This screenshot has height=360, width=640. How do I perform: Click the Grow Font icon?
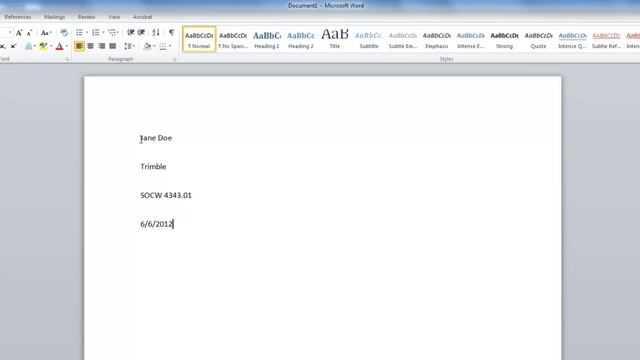(19, 33)
